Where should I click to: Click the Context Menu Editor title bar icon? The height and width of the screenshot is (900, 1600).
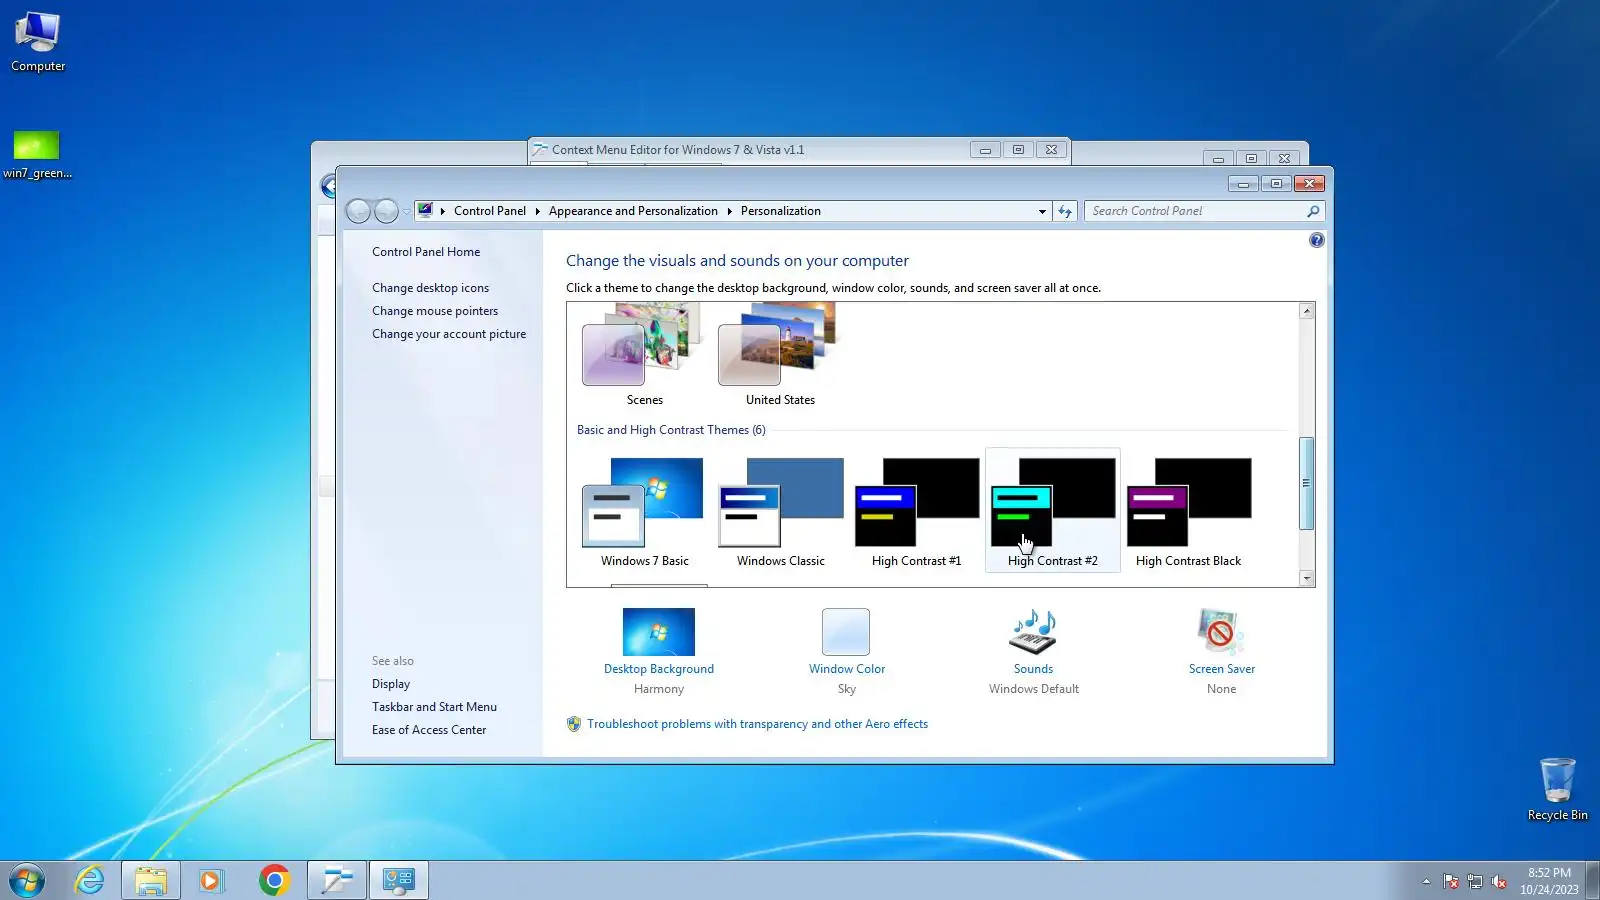coord(540,150)
